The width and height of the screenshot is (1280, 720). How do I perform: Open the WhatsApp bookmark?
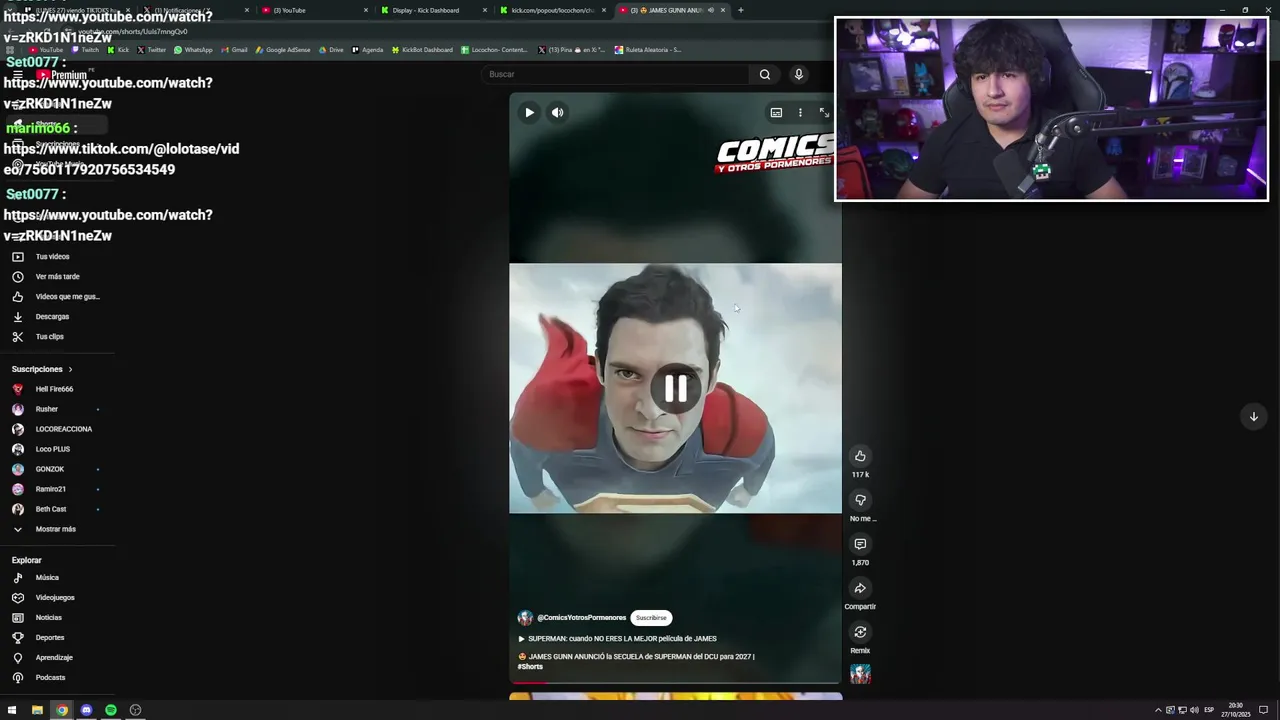pyautogui.click(x=193, y=50)
